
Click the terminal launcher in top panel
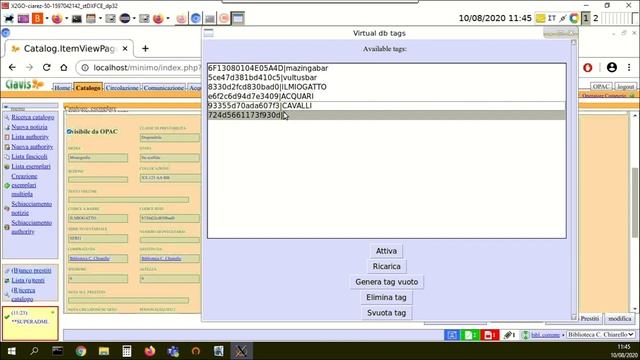[76, 18]
